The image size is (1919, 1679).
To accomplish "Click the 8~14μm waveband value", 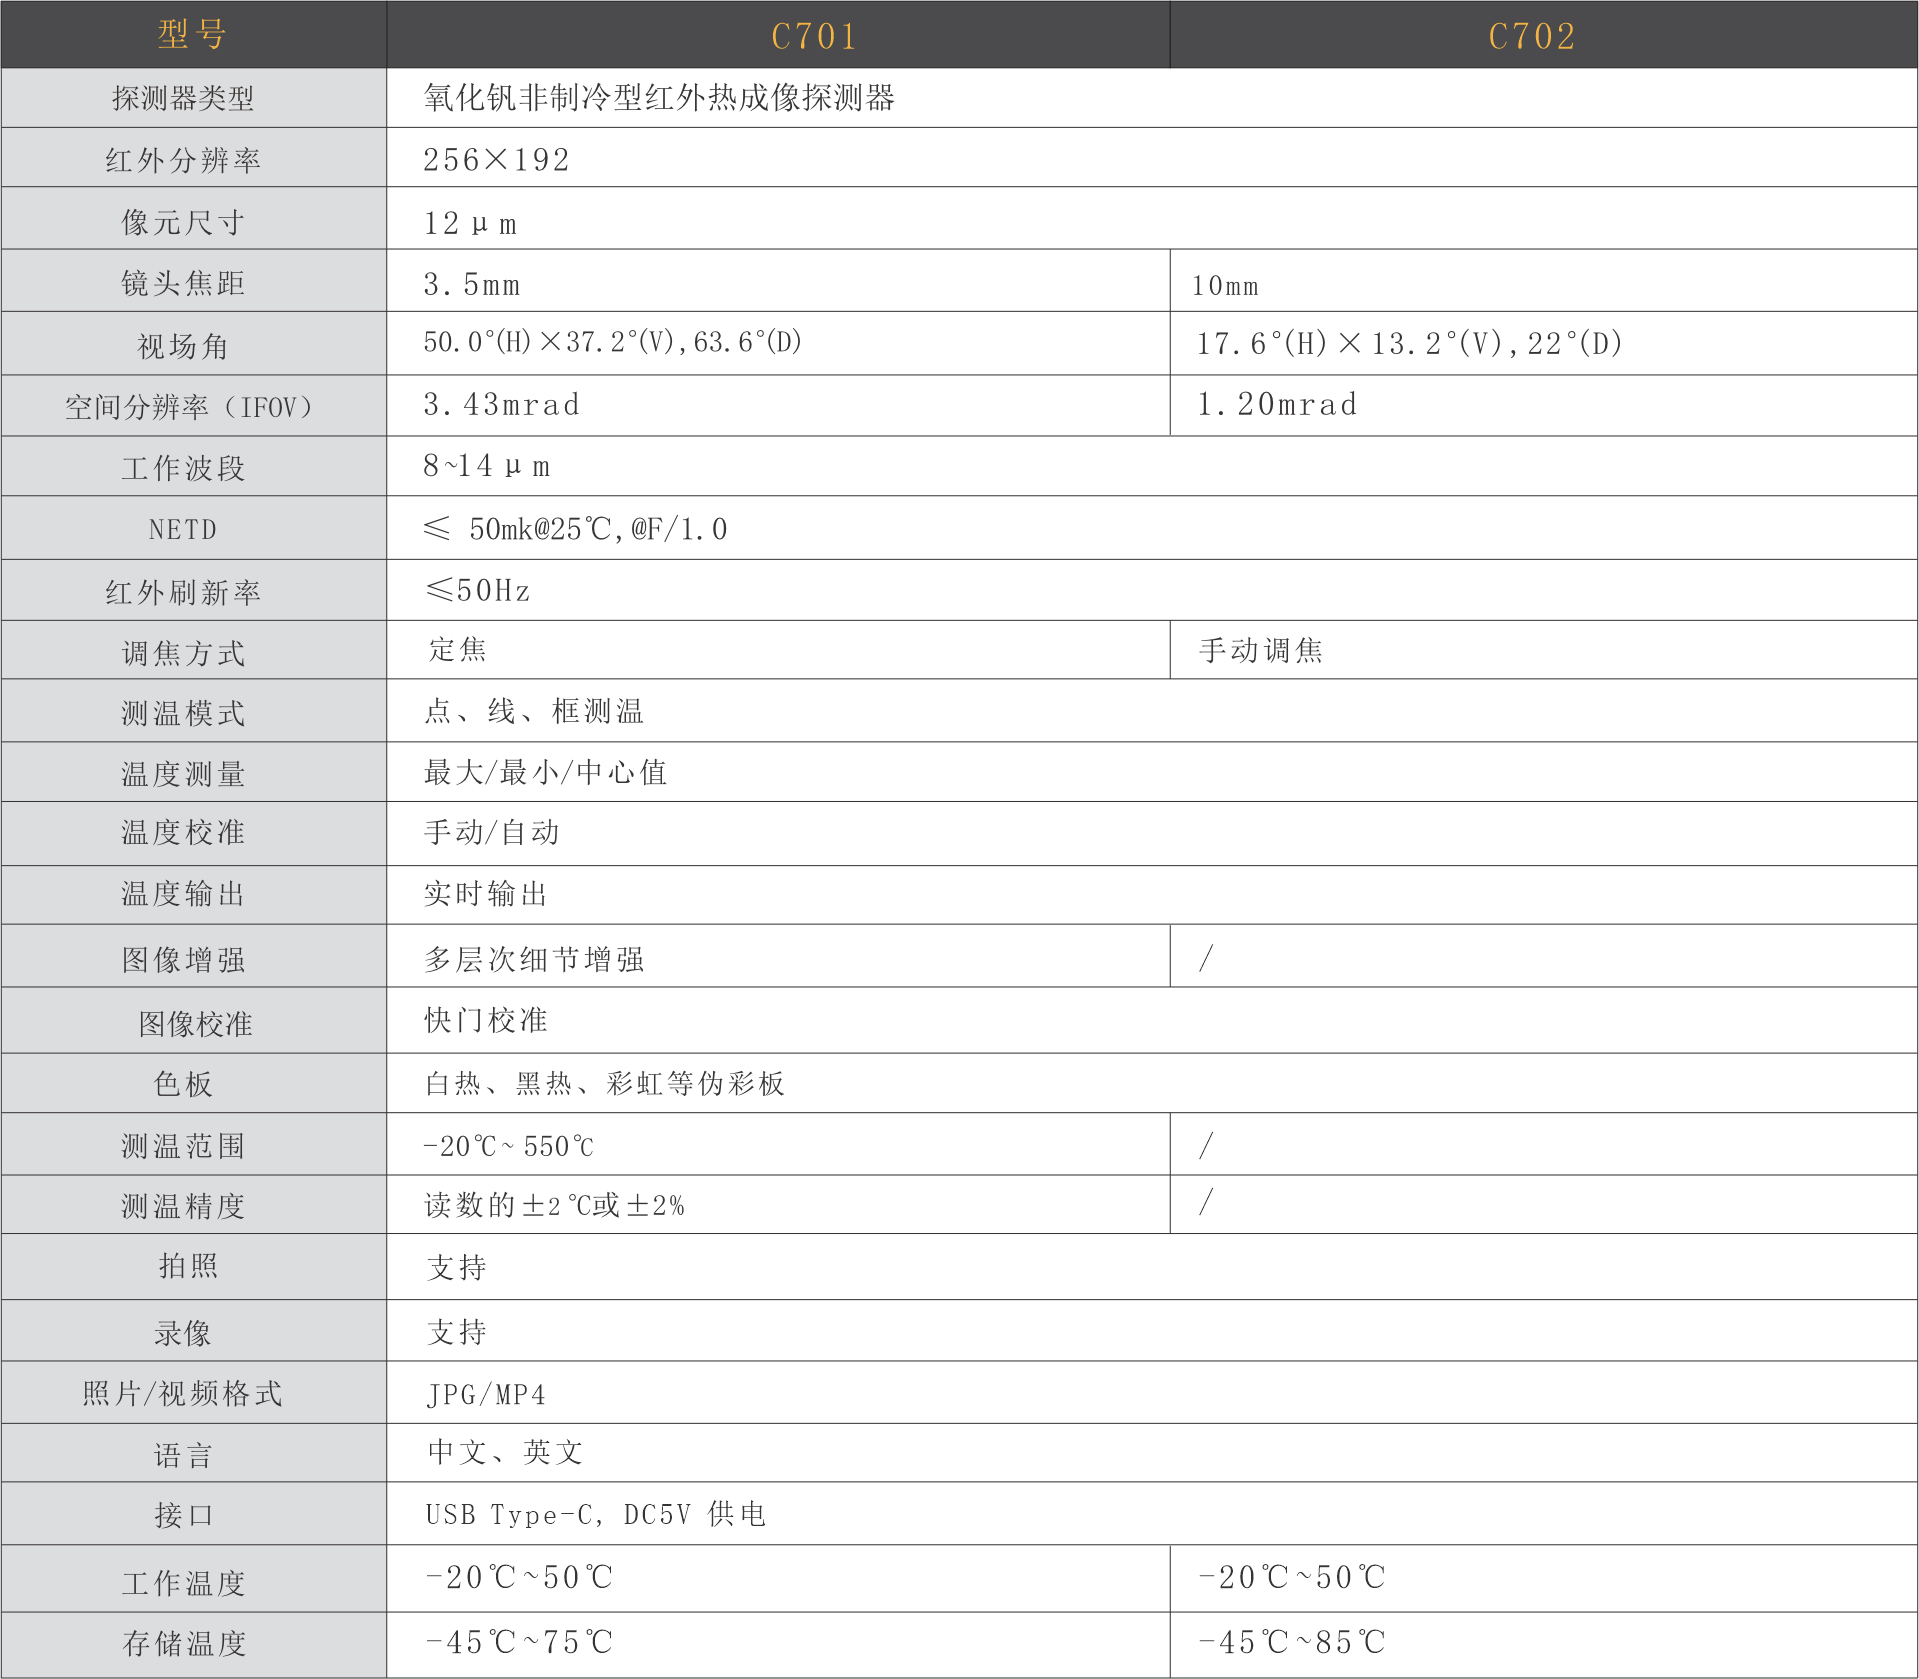I will (487, 466).
